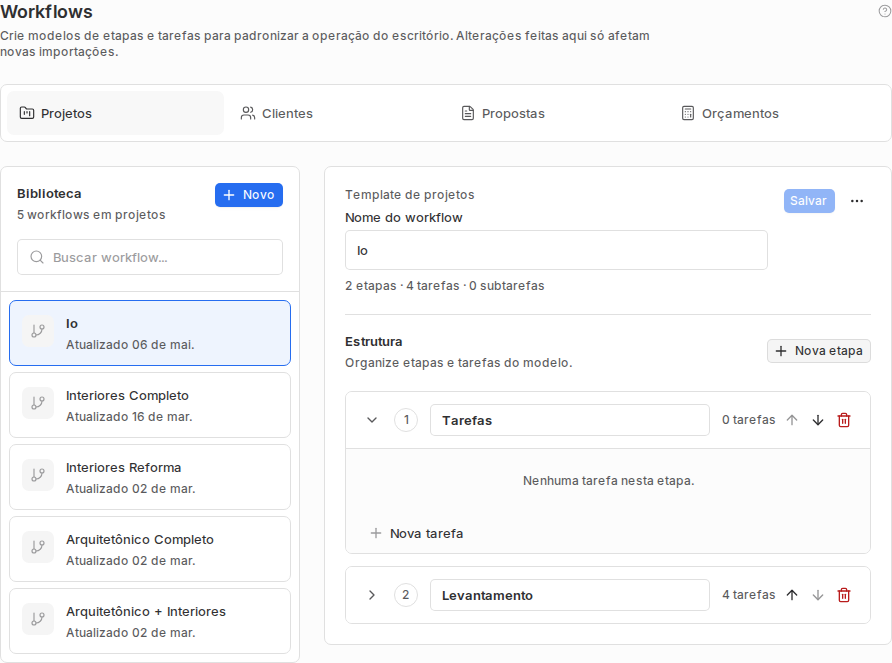Click the search magnifier icon

(x=37, y=257)
